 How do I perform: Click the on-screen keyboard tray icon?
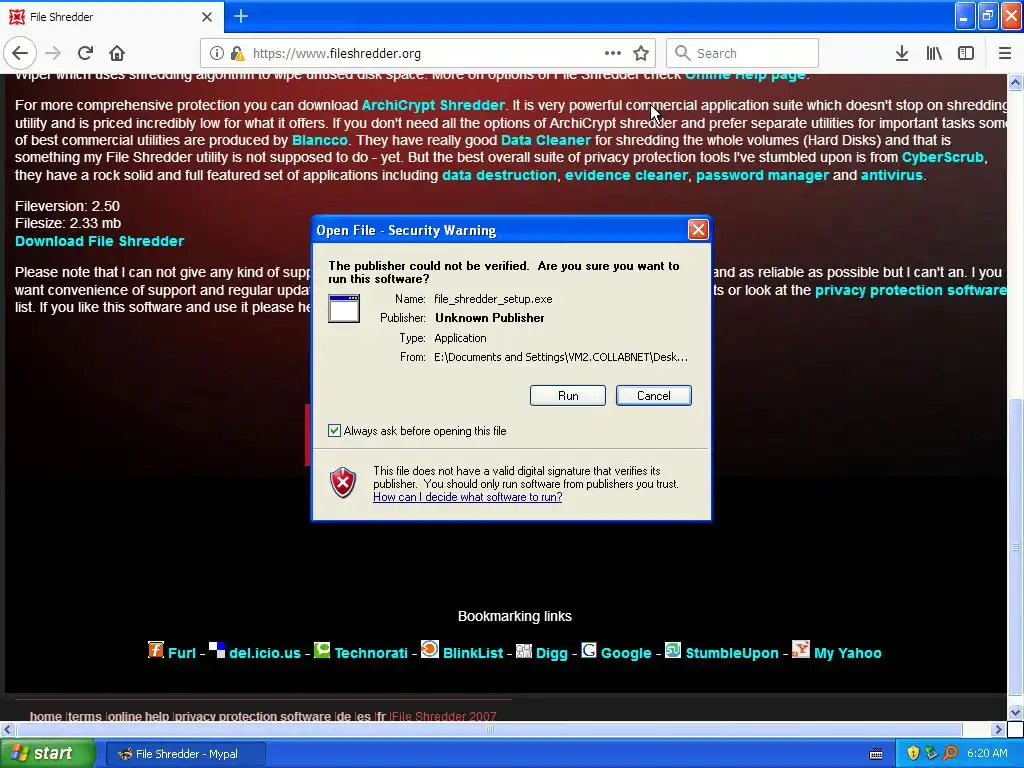click(x=876, y=754)
